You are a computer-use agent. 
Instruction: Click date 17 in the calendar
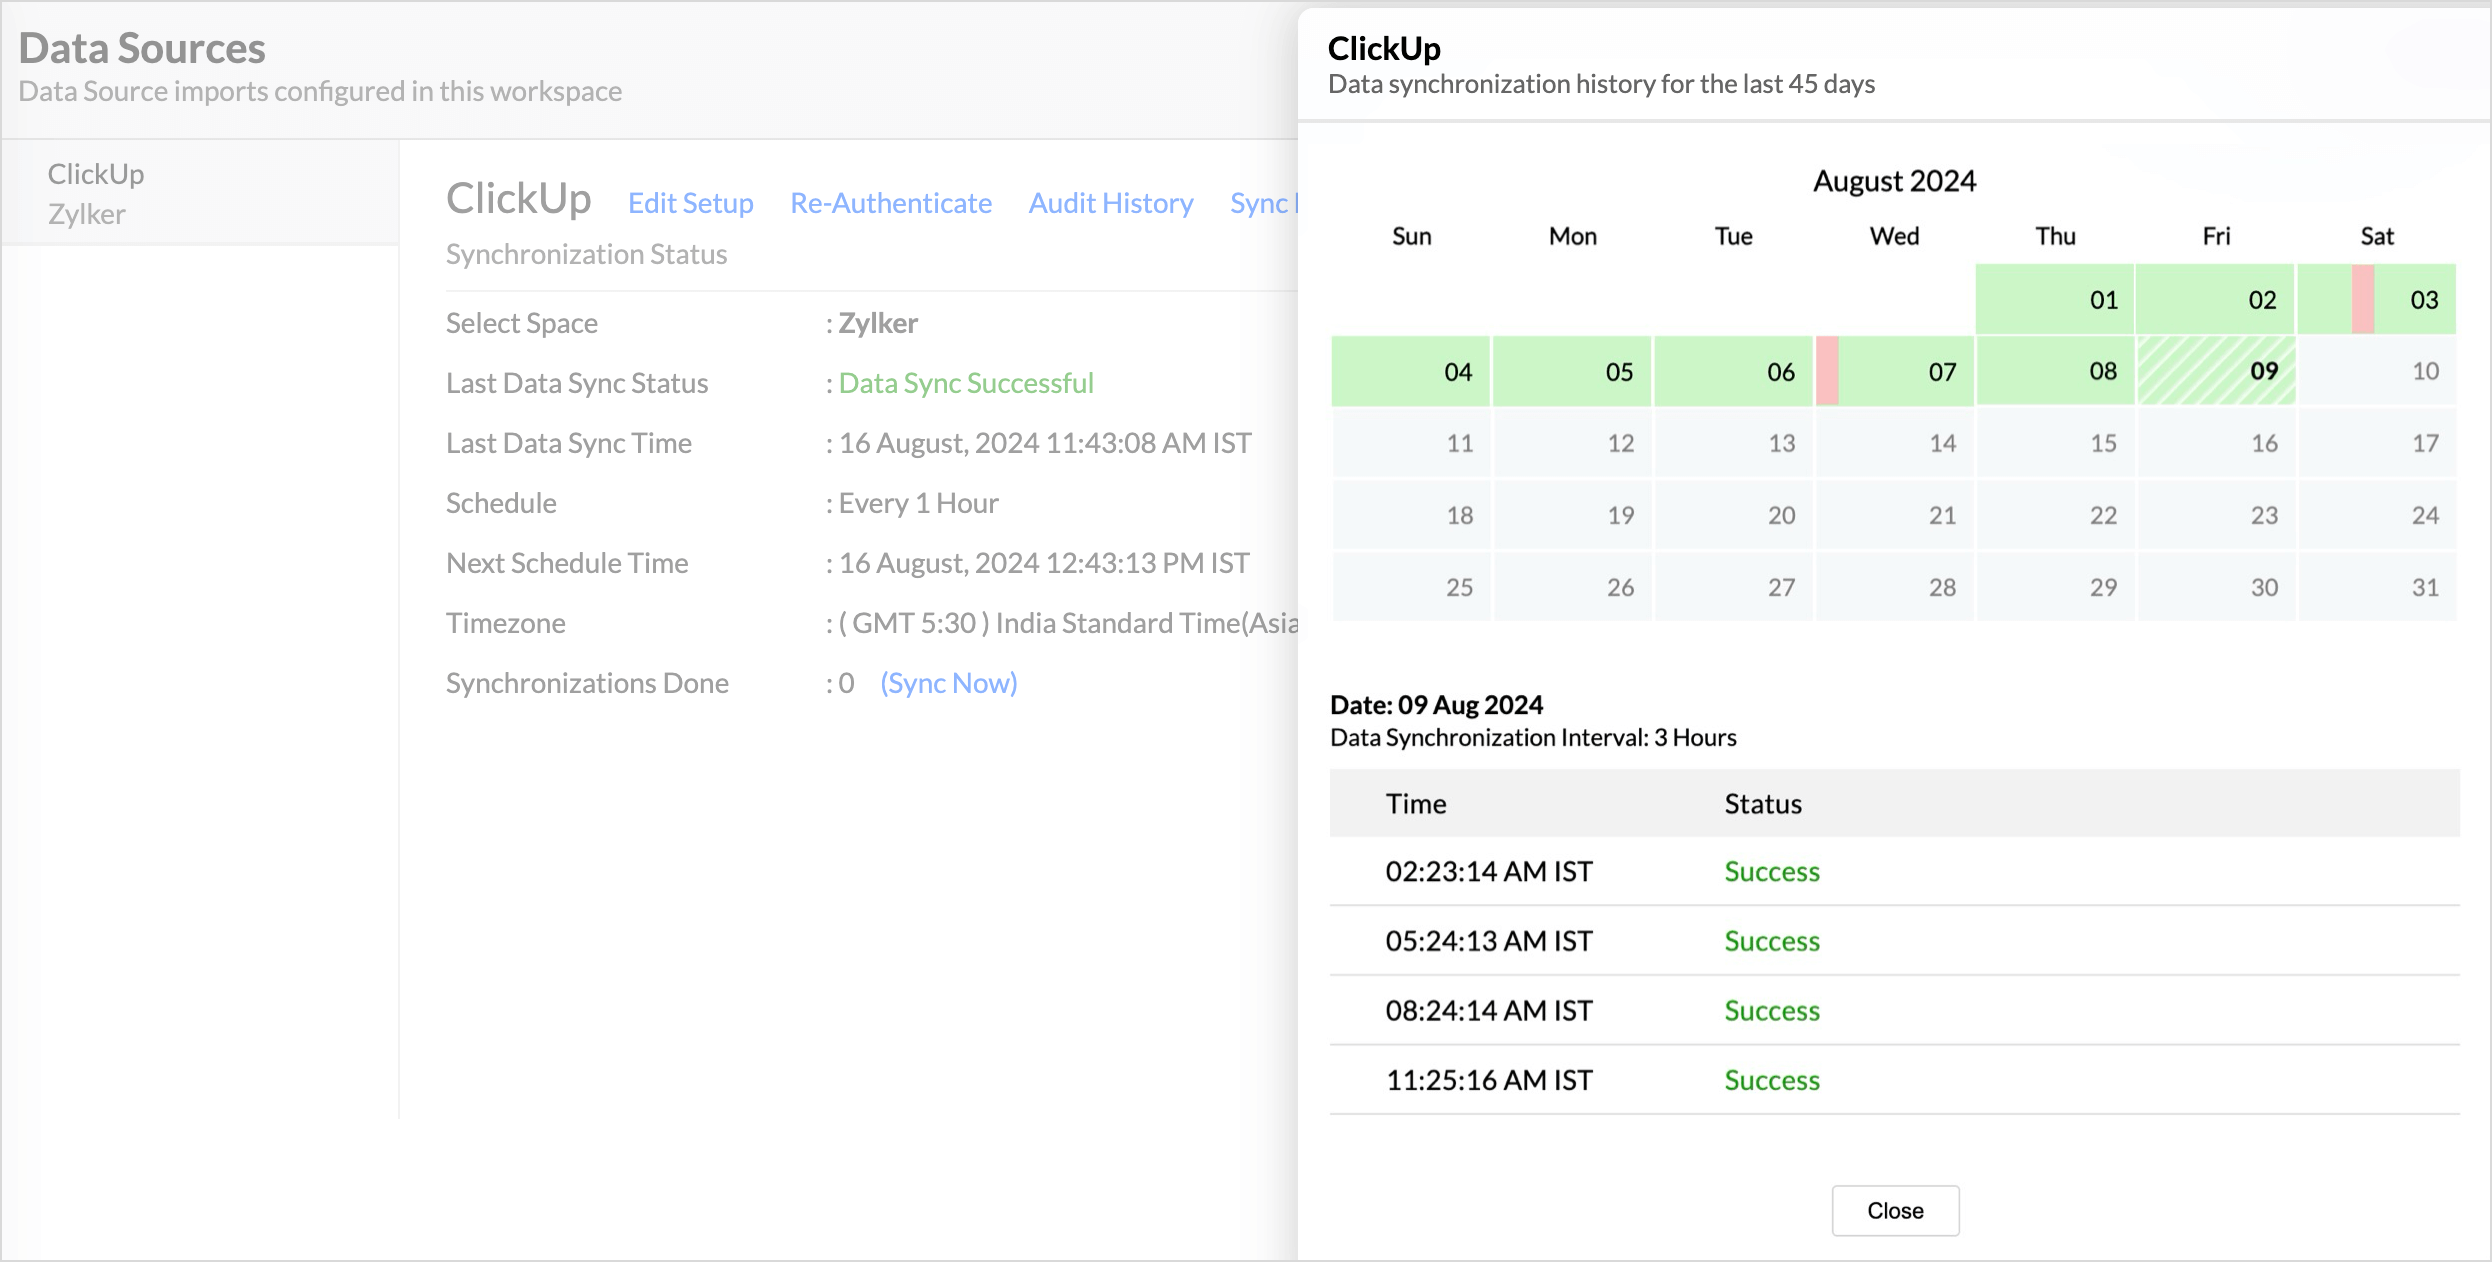click(x=2377, y=443)
